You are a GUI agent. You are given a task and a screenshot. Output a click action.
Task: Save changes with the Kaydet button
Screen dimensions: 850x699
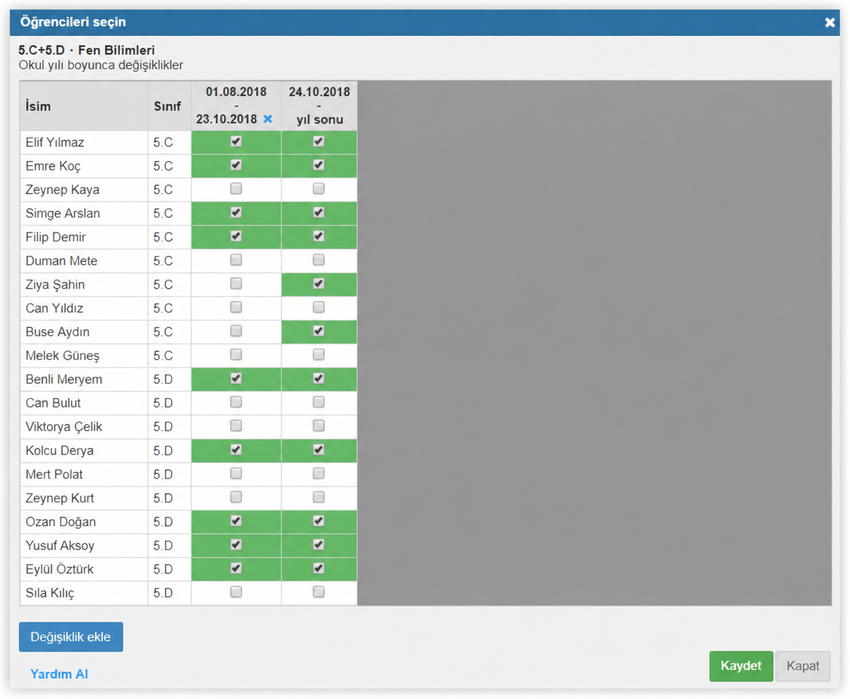[x=741, y=666]
